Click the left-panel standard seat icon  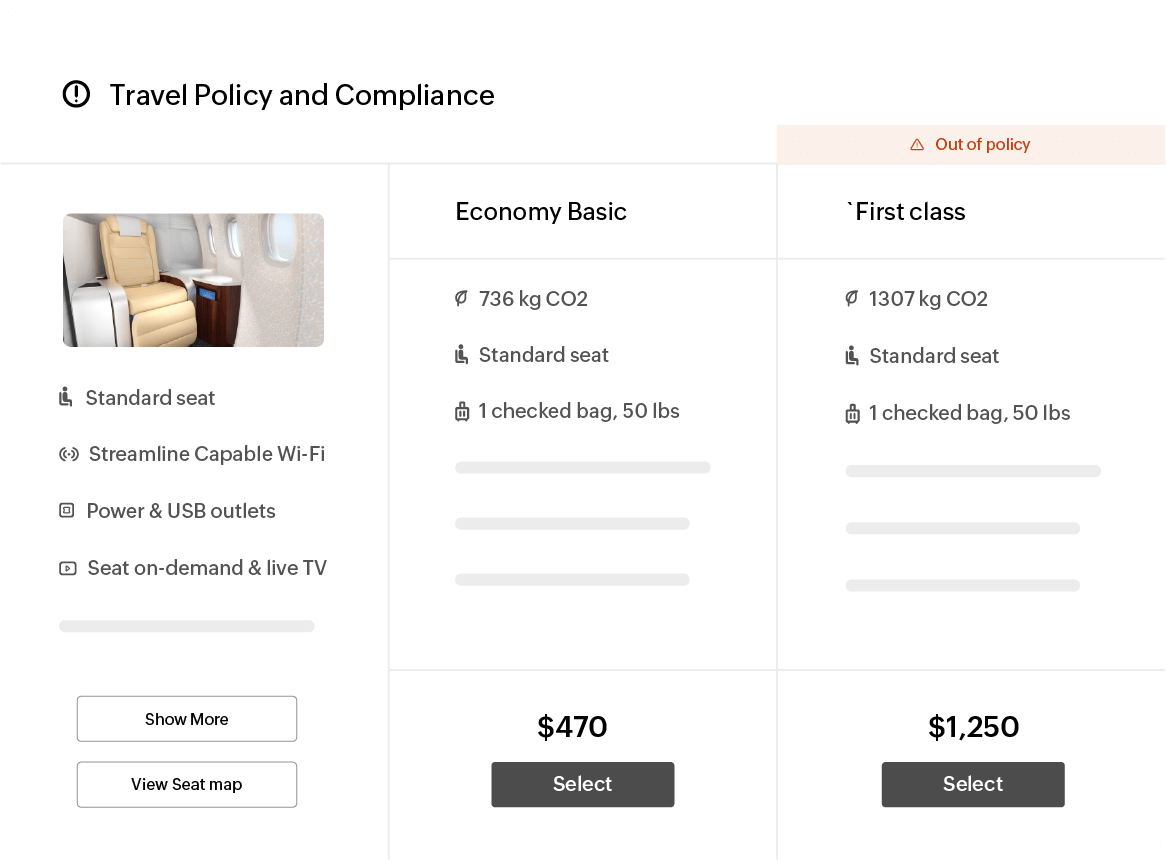click(x=66, y=398)
